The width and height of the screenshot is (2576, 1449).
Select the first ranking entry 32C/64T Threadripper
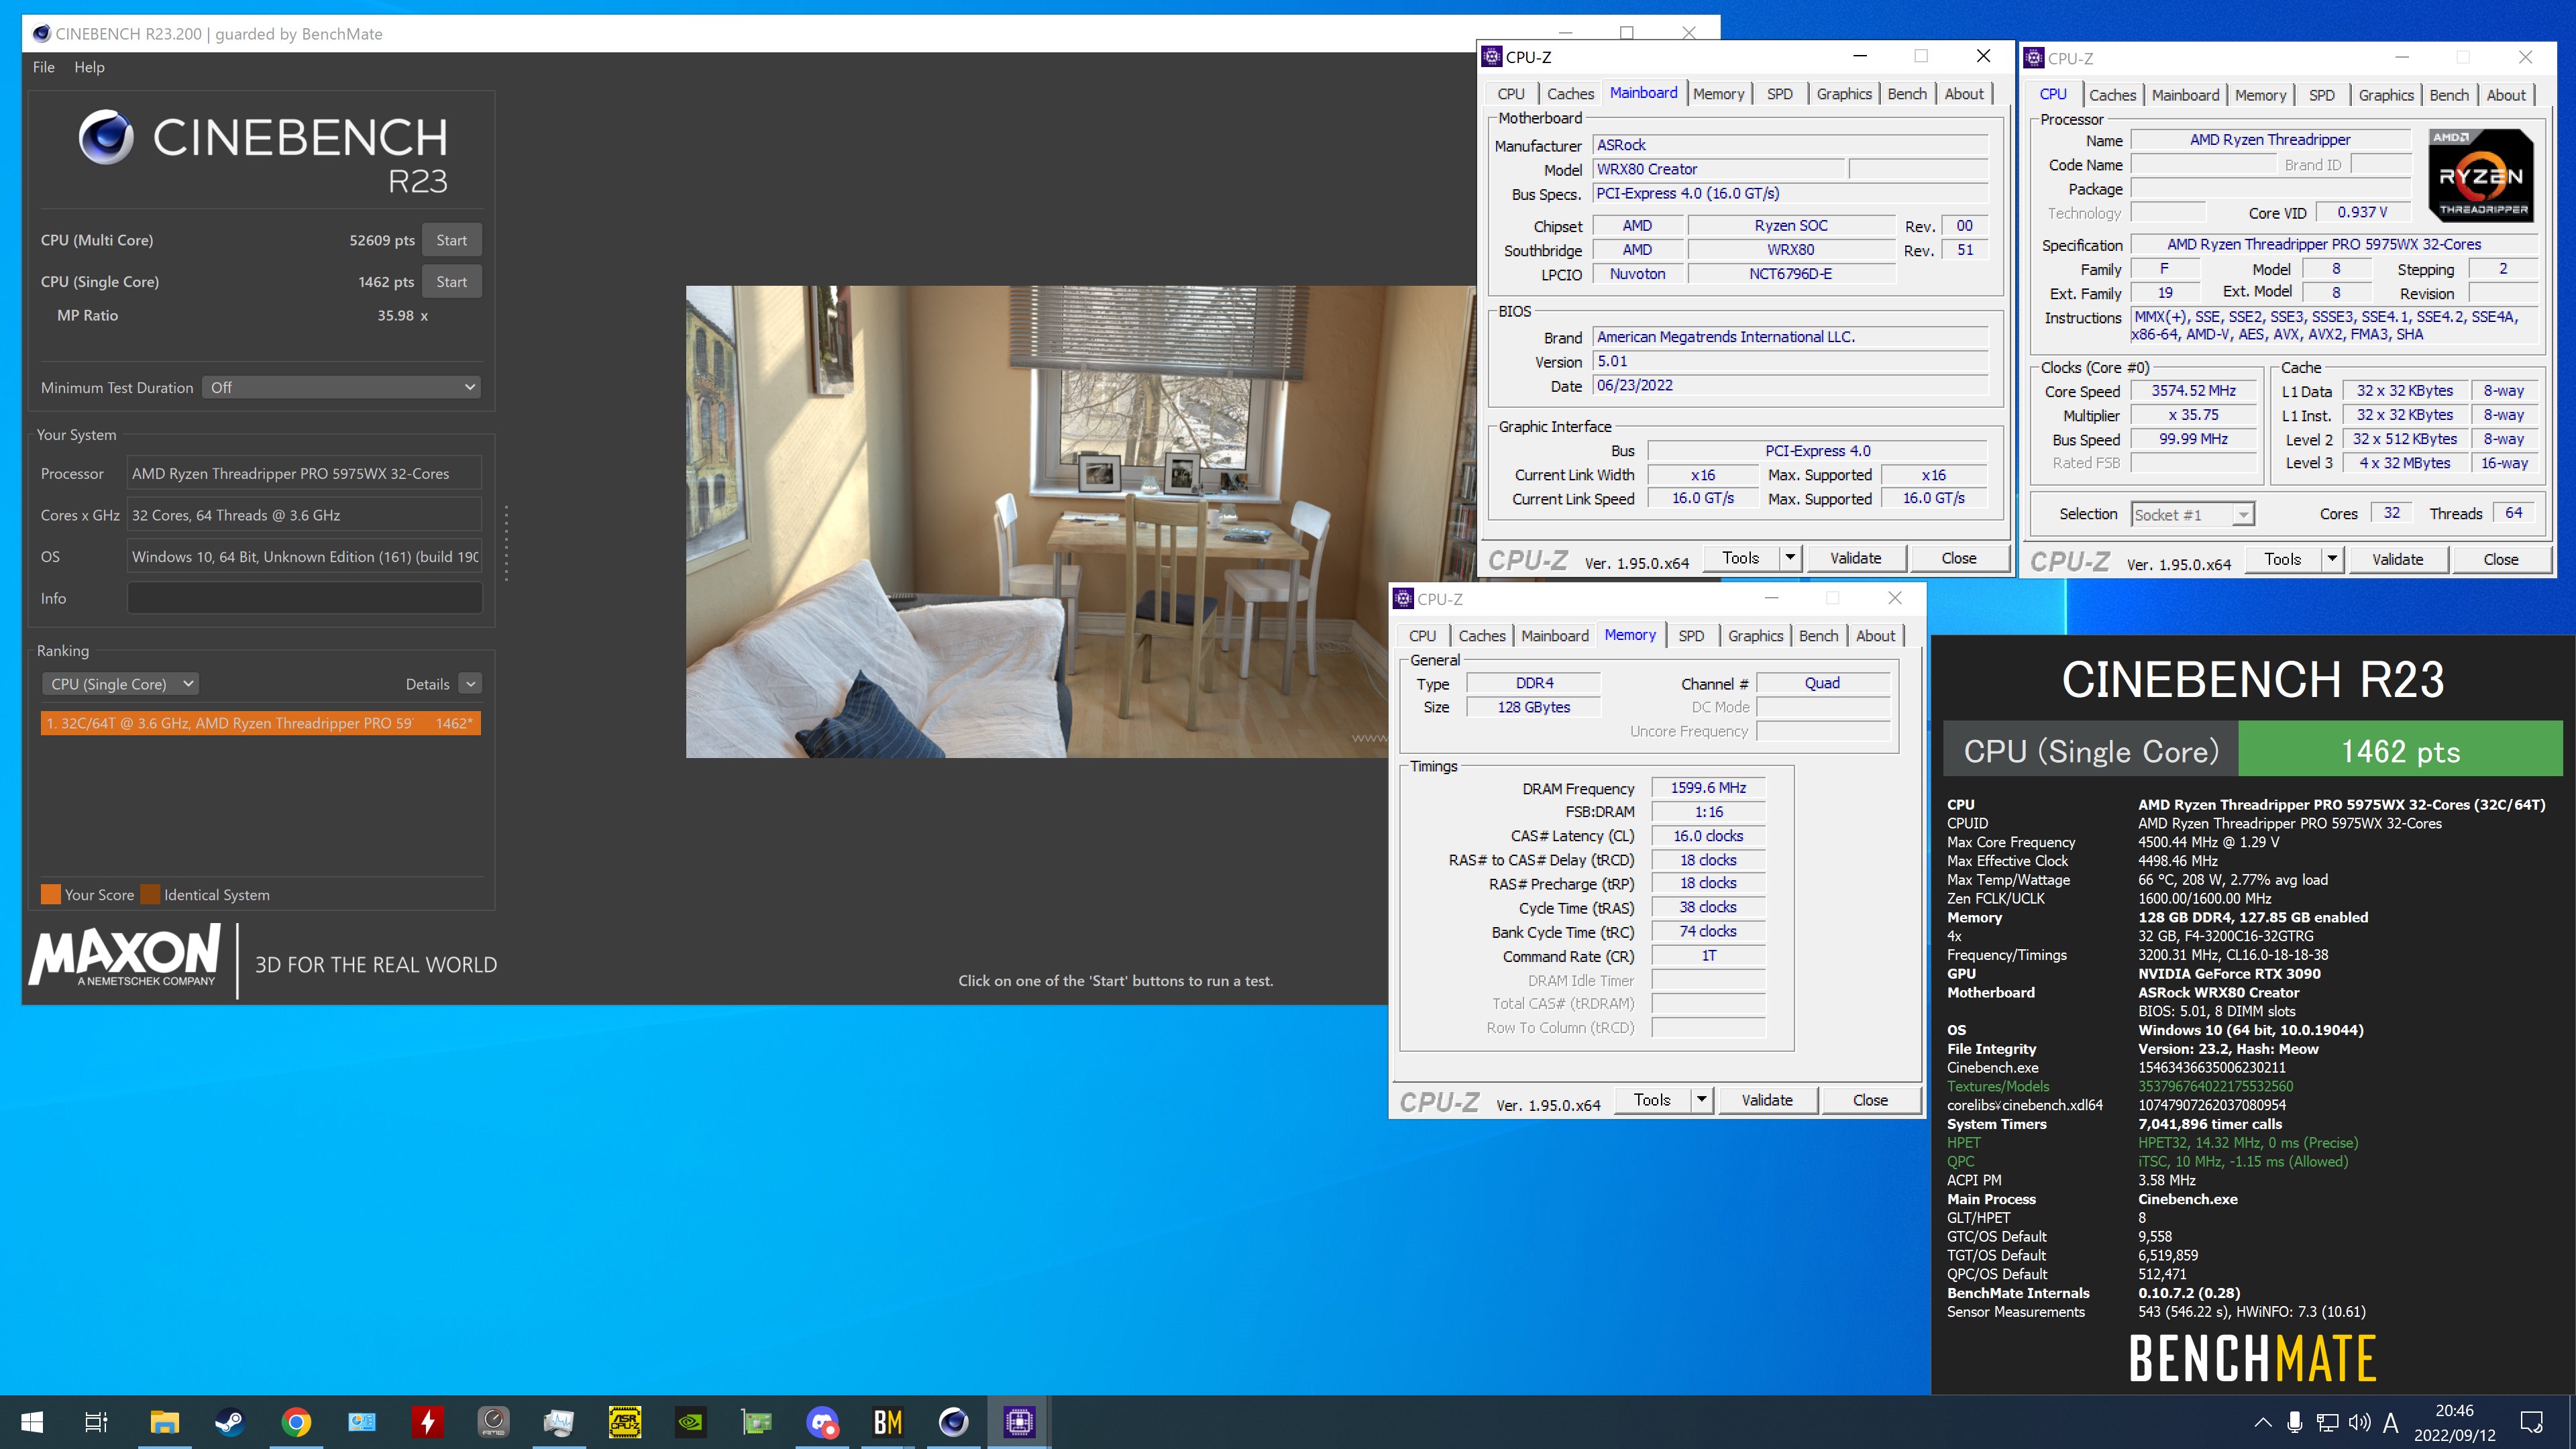click(260, 723)
